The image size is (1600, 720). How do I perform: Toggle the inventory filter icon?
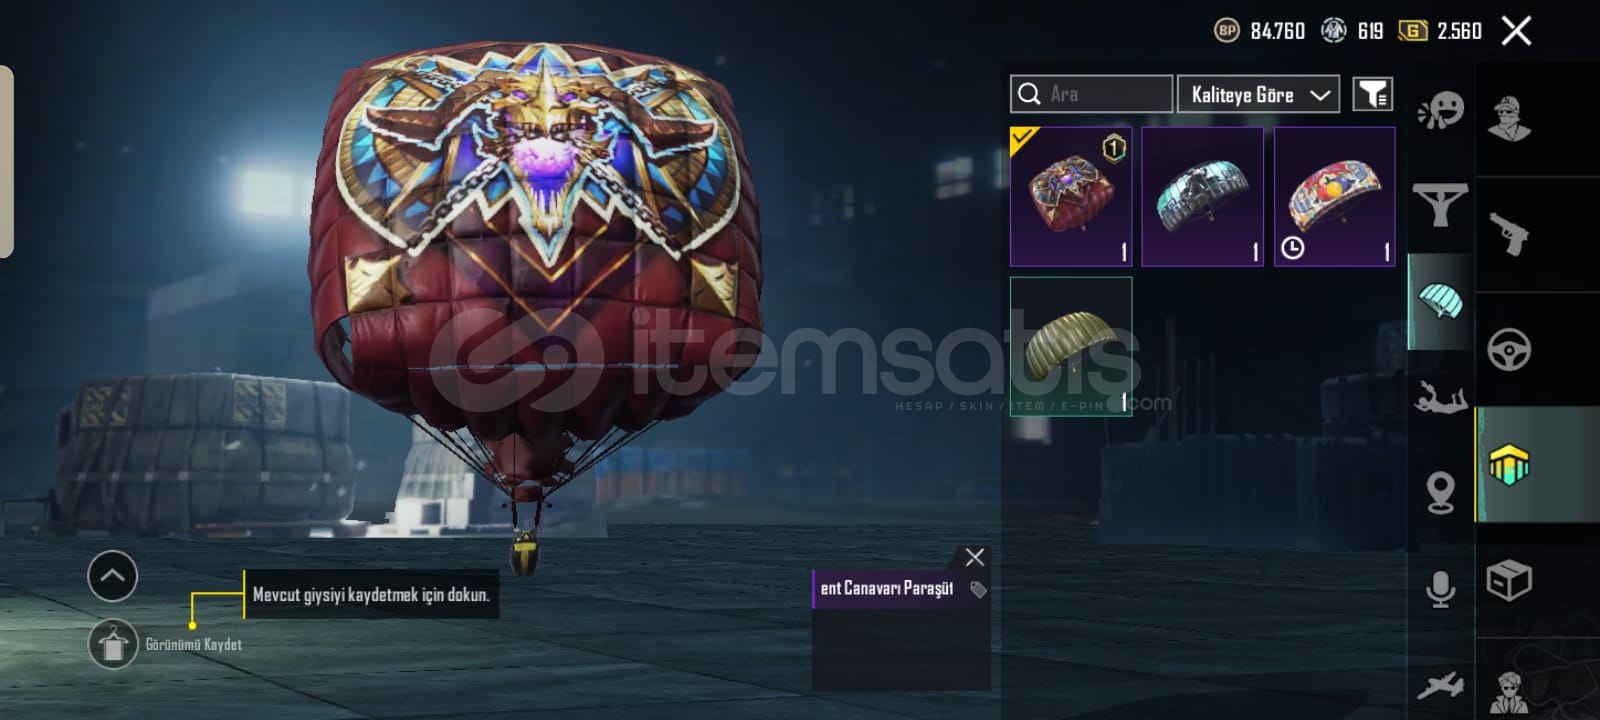(x=1372, y=94)
